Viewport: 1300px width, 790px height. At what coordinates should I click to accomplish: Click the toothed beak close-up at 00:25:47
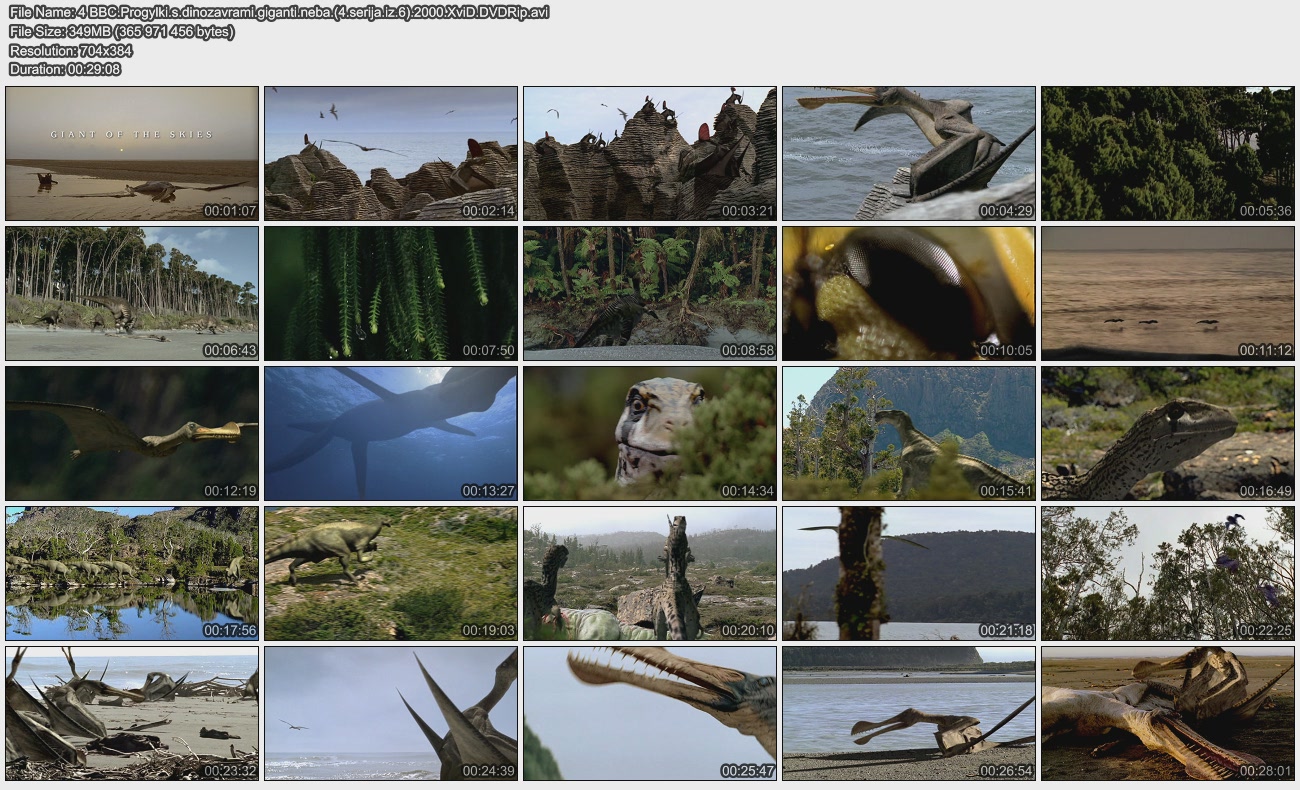click(x=650, y=713)
